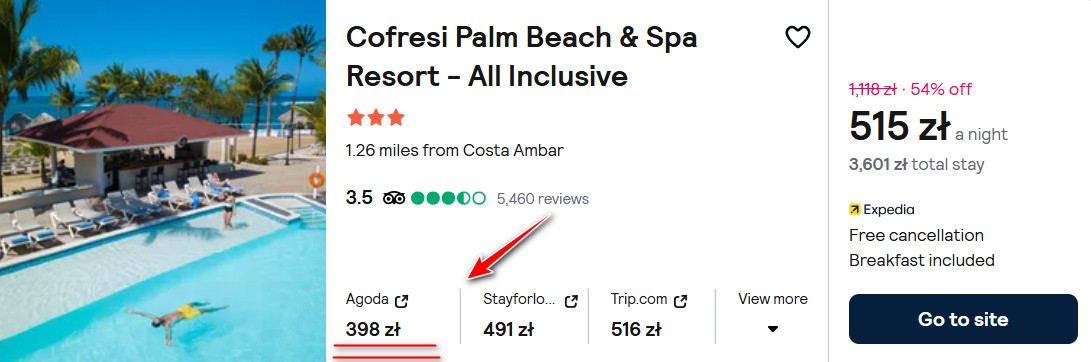Open the View more deals label
Viewport: 1091px width, 362px height.
point(772,299)
